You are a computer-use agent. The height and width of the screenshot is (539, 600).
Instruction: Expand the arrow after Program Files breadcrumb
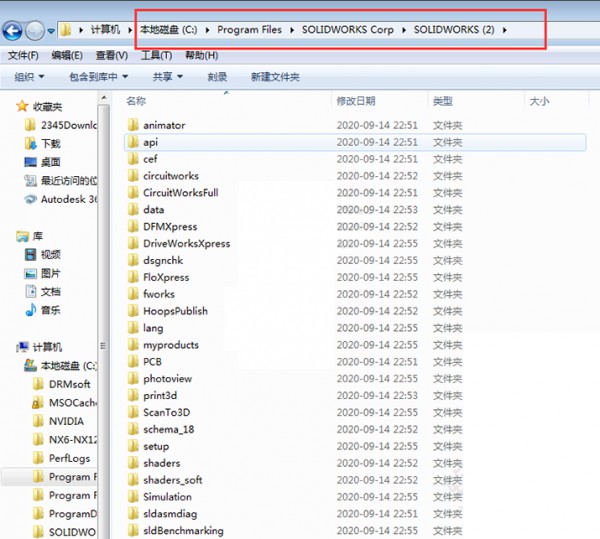coord(292,30)
